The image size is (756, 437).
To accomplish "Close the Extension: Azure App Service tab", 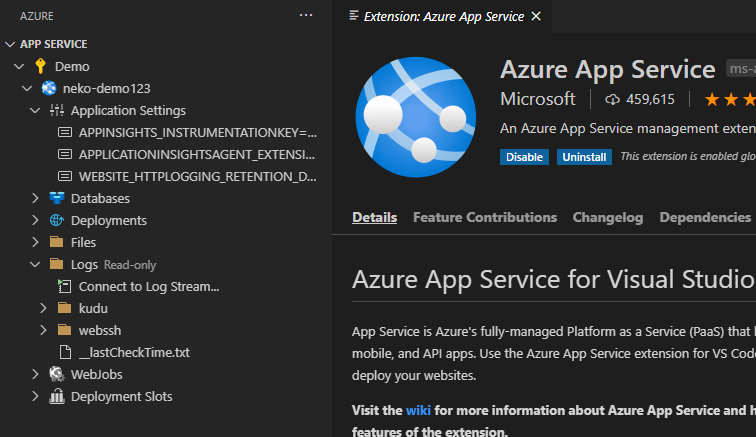I will (536, 16).
